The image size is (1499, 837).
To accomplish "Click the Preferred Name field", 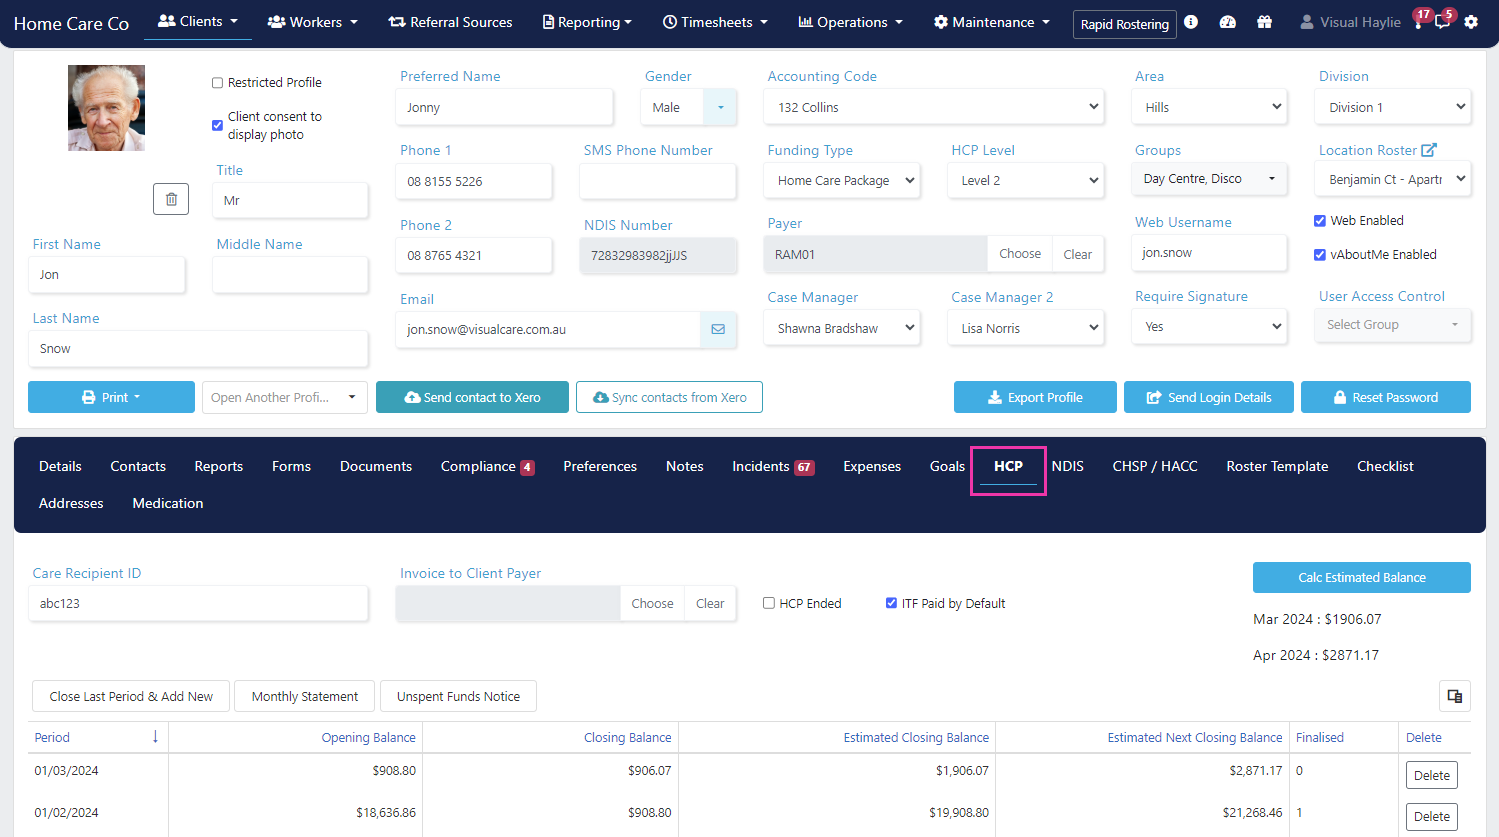I will click(505, 107).
